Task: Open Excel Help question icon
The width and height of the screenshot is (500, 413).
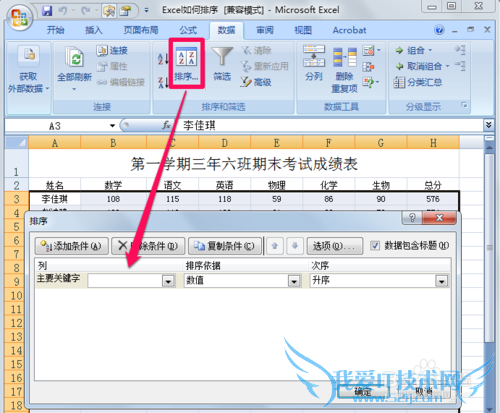Action: pyautogui.click(x=439, y=30)
